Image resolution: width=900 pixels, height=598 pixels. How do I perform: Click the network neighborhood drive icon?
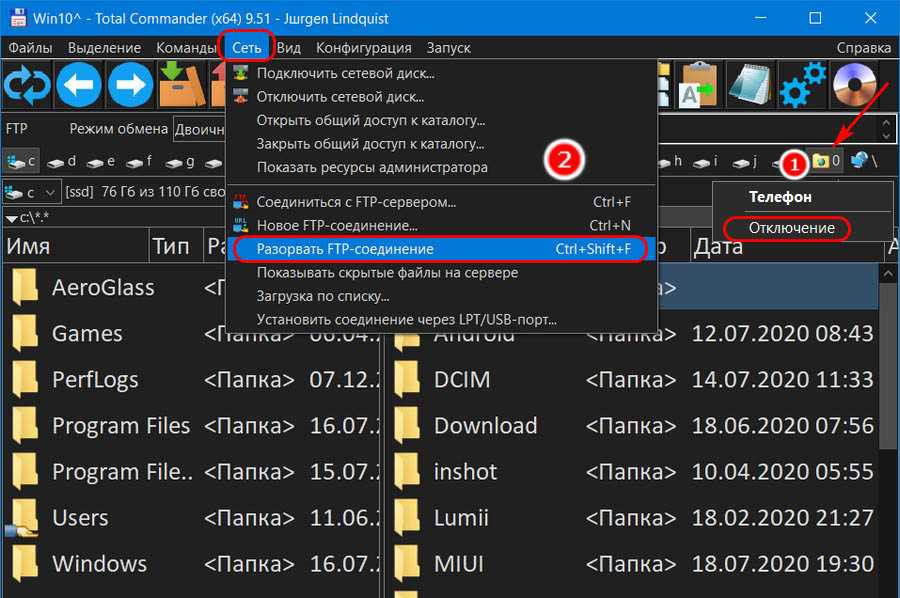click(x=862, y=161)
